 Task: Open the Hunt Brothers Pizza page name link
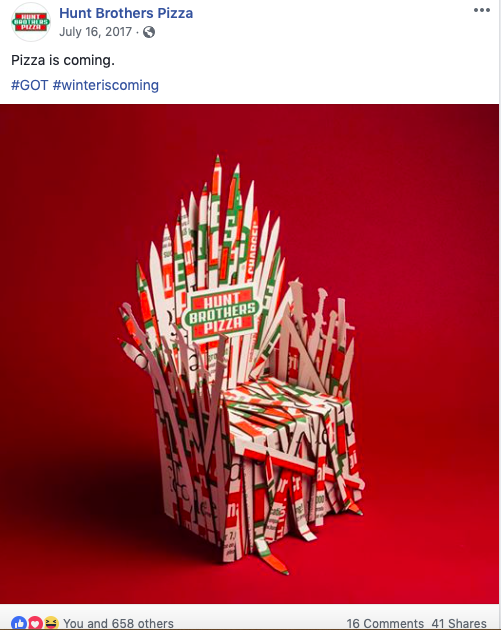(x=126, y=13)
